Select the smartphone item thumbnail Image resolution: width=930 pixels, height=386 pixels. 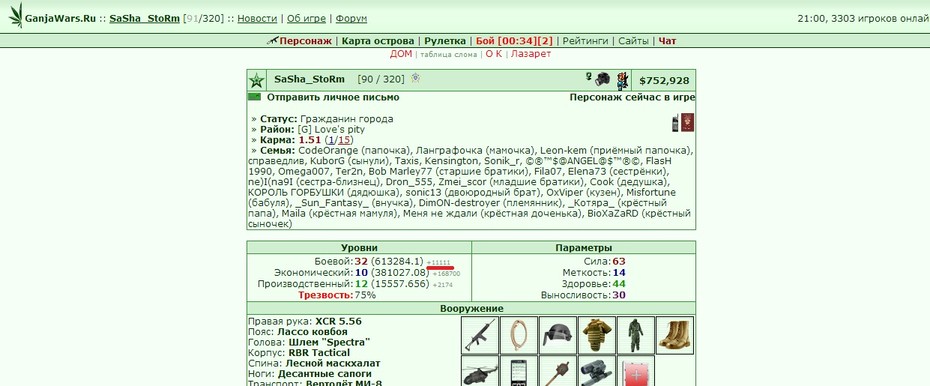[518, 371]
